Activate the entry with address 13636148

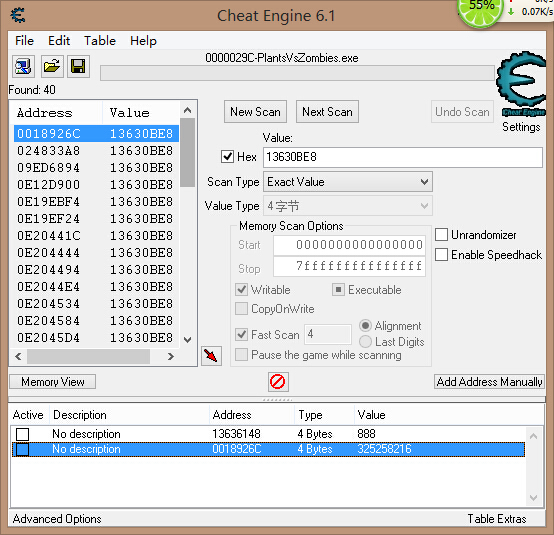pyautogui.click(x=23, y=434)
